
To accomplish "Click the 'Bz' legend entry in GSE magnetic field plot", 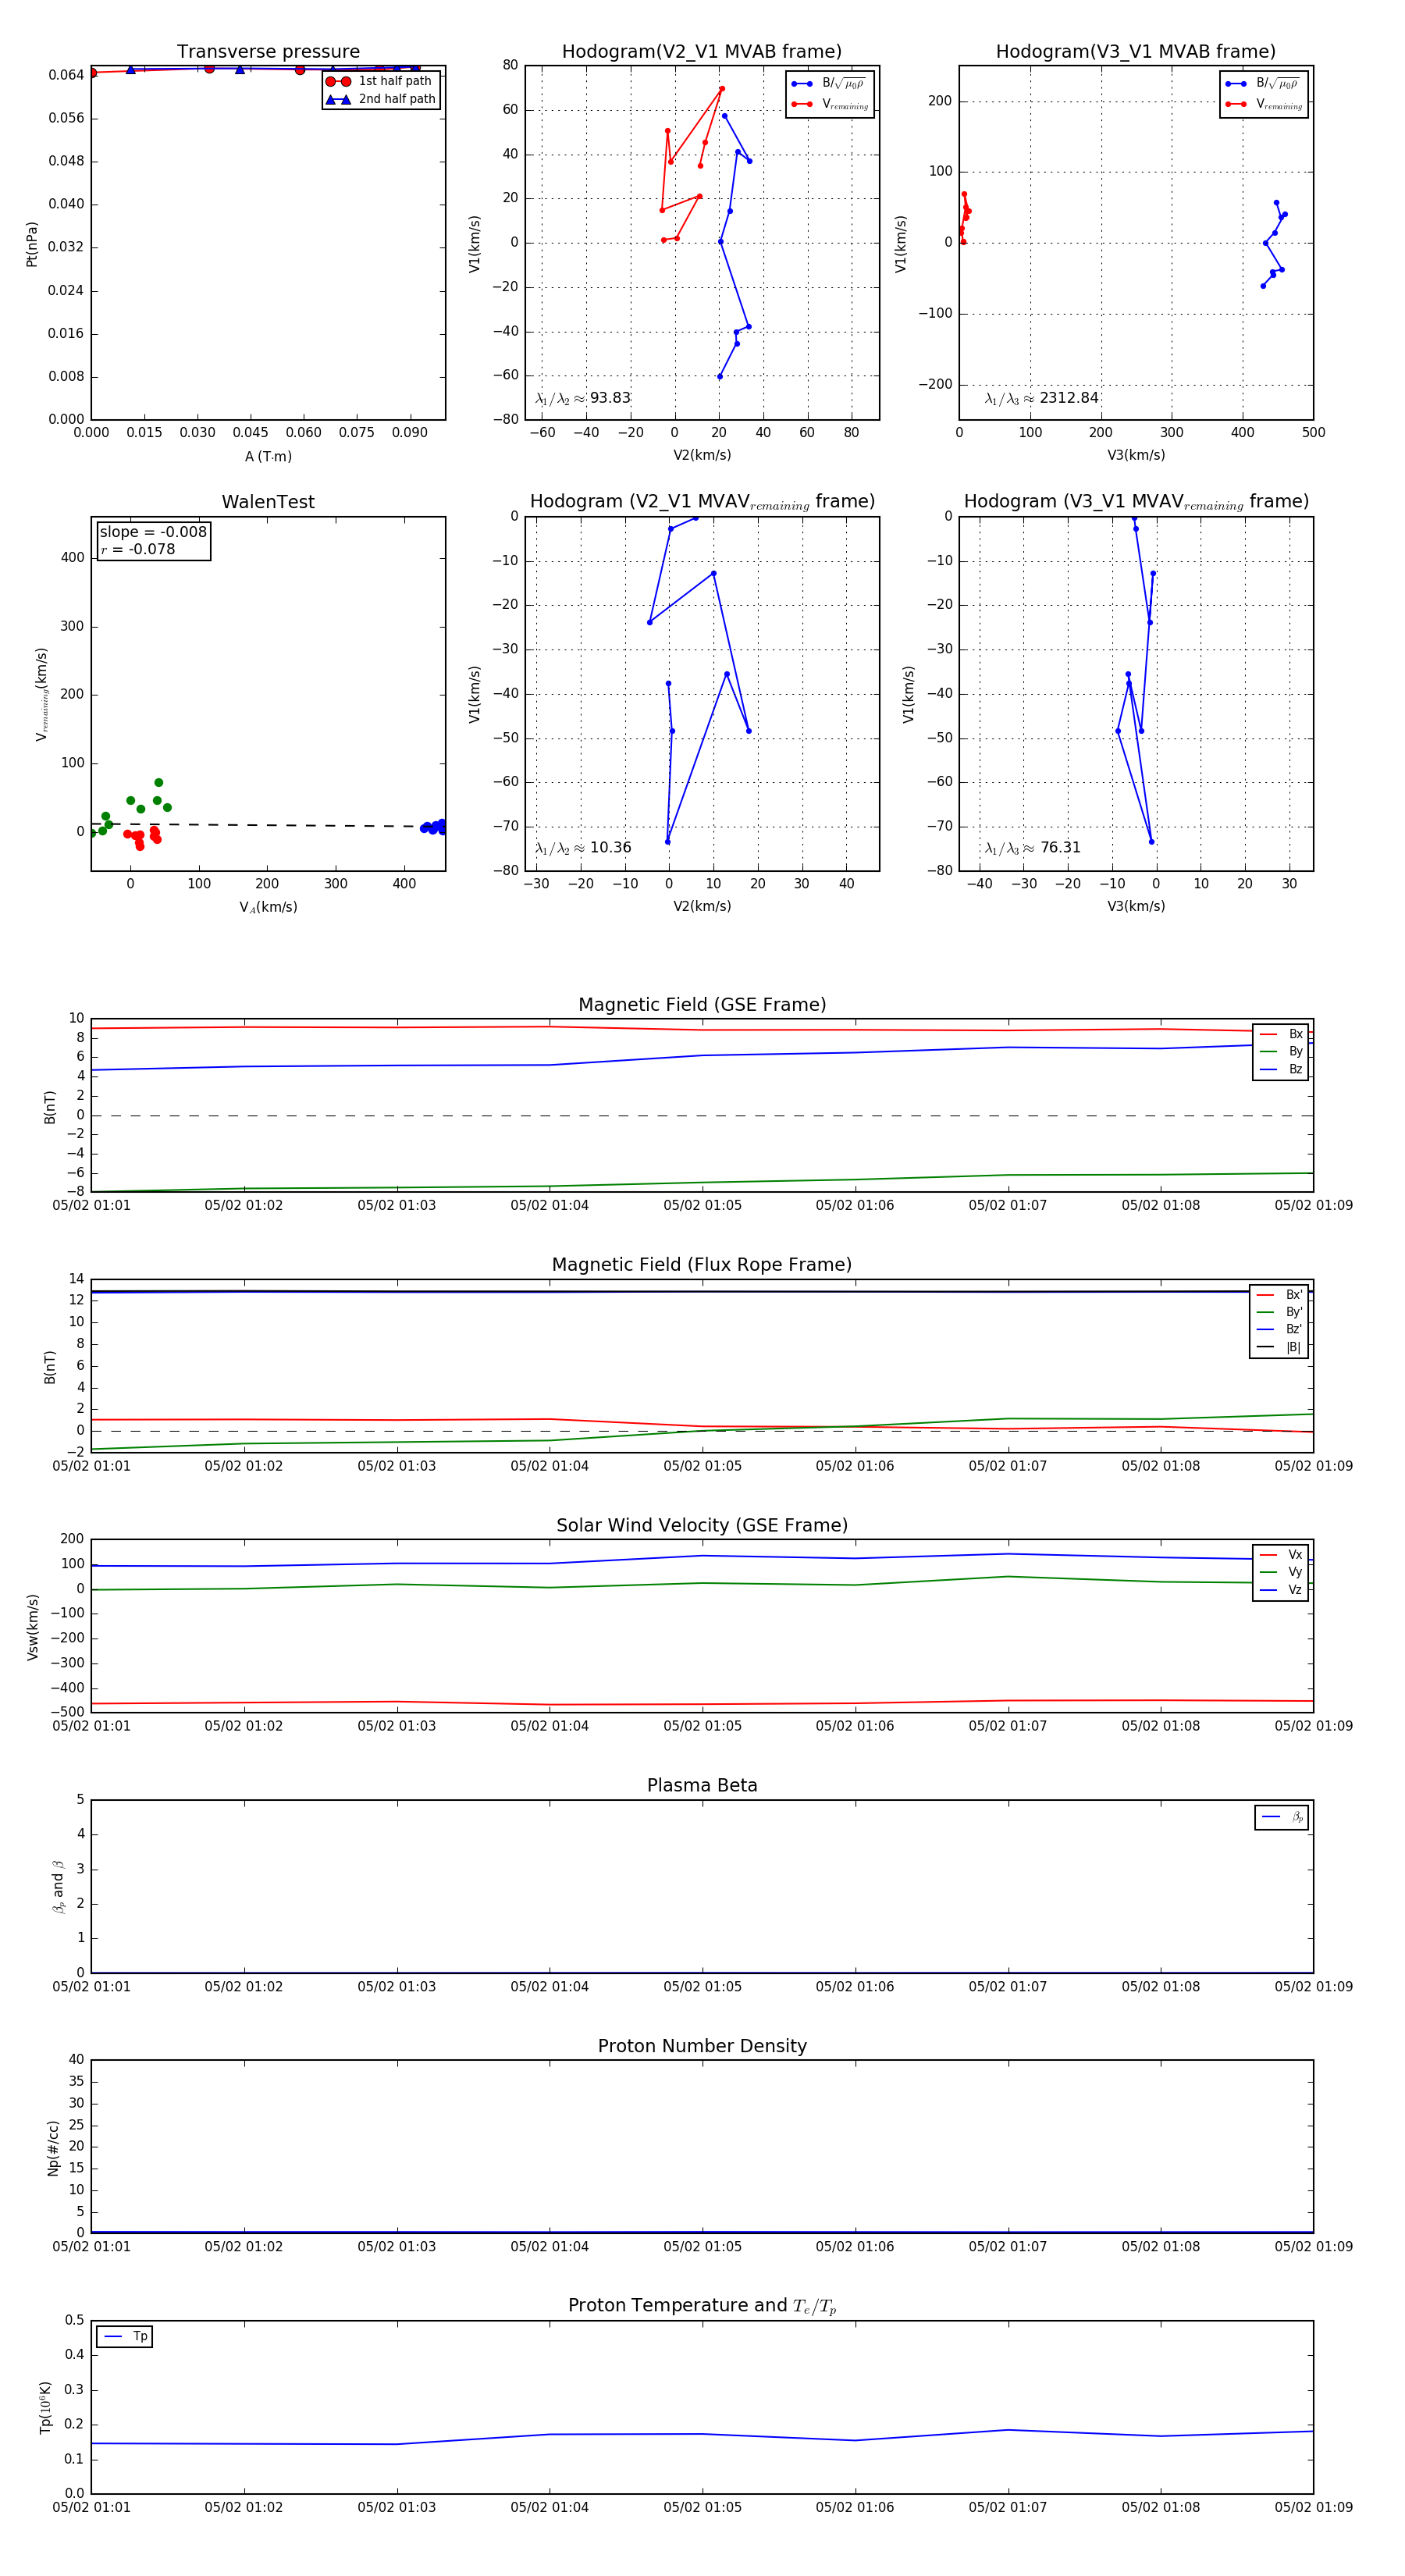I will point(1281,1069).
